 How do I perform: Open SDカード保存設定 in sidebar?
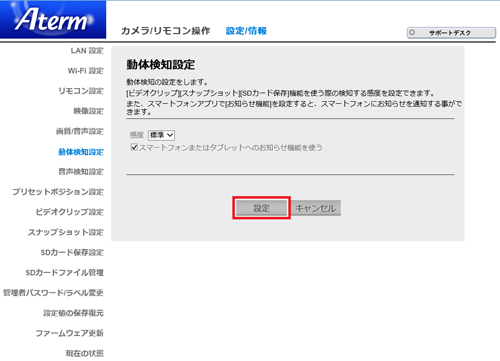[72, 252]
